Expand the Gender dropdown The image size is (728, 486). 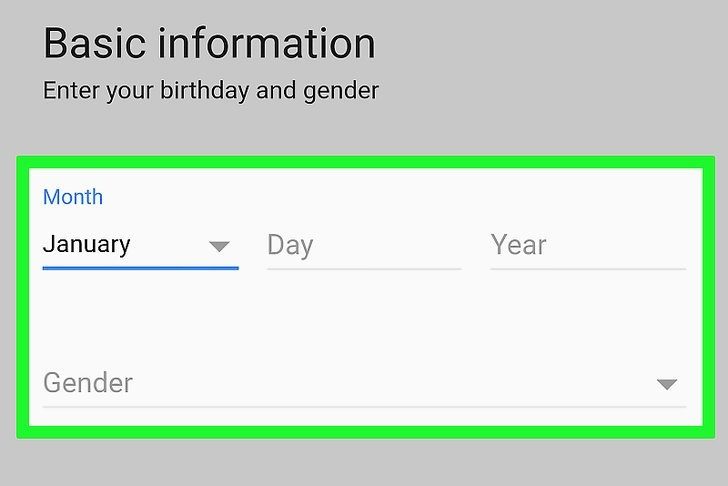(364, 383)
